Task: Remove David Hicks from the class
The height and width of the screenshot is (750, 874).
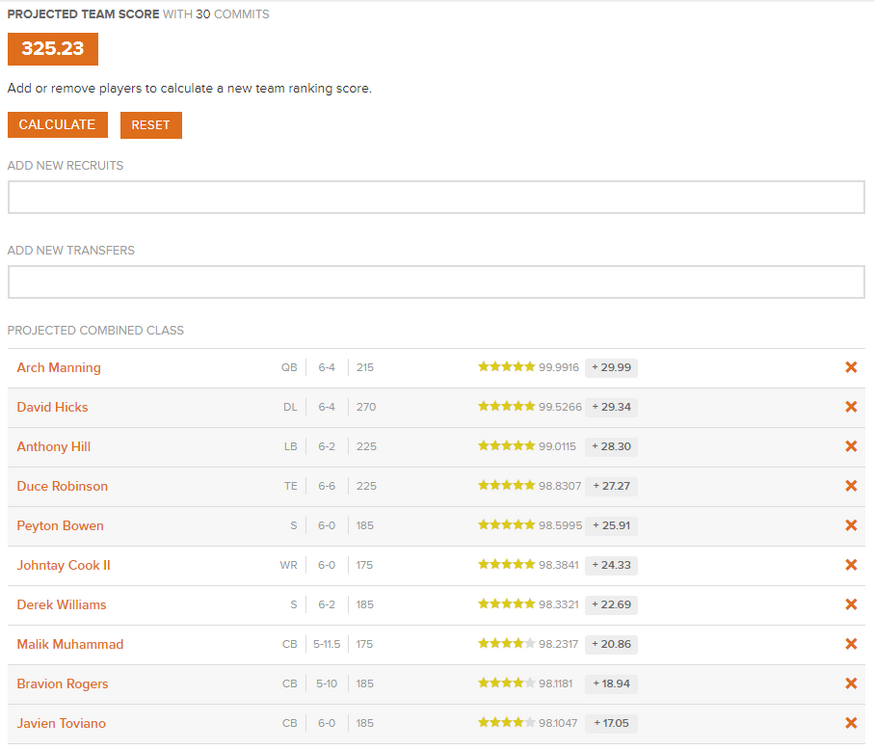Action: [851, 407]
